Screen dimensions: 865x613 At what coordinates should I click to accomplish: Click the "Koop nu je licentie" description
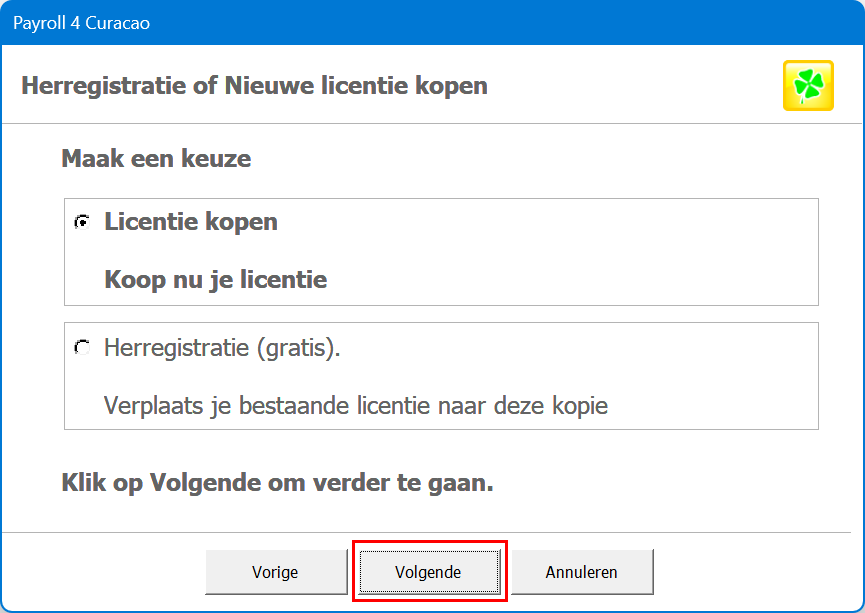pos(216,280)
